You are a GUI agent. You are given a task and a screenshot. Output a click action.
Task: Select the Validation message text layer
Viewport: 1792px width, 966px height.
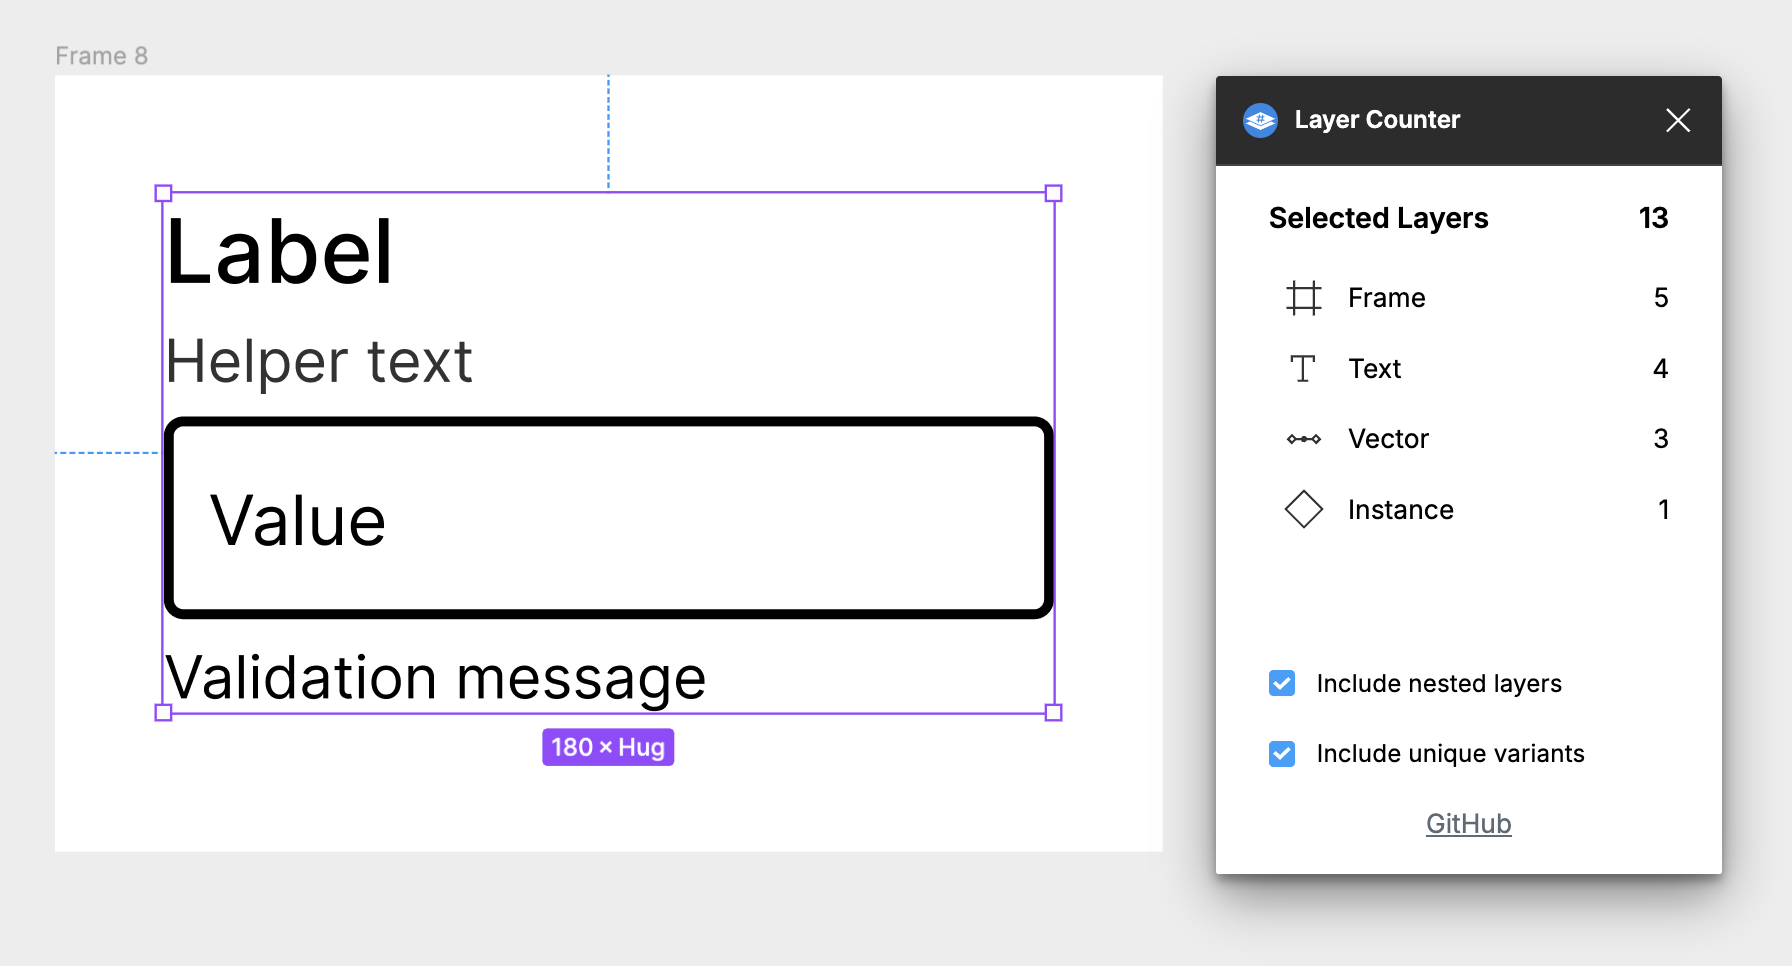[x=436, y=676]
